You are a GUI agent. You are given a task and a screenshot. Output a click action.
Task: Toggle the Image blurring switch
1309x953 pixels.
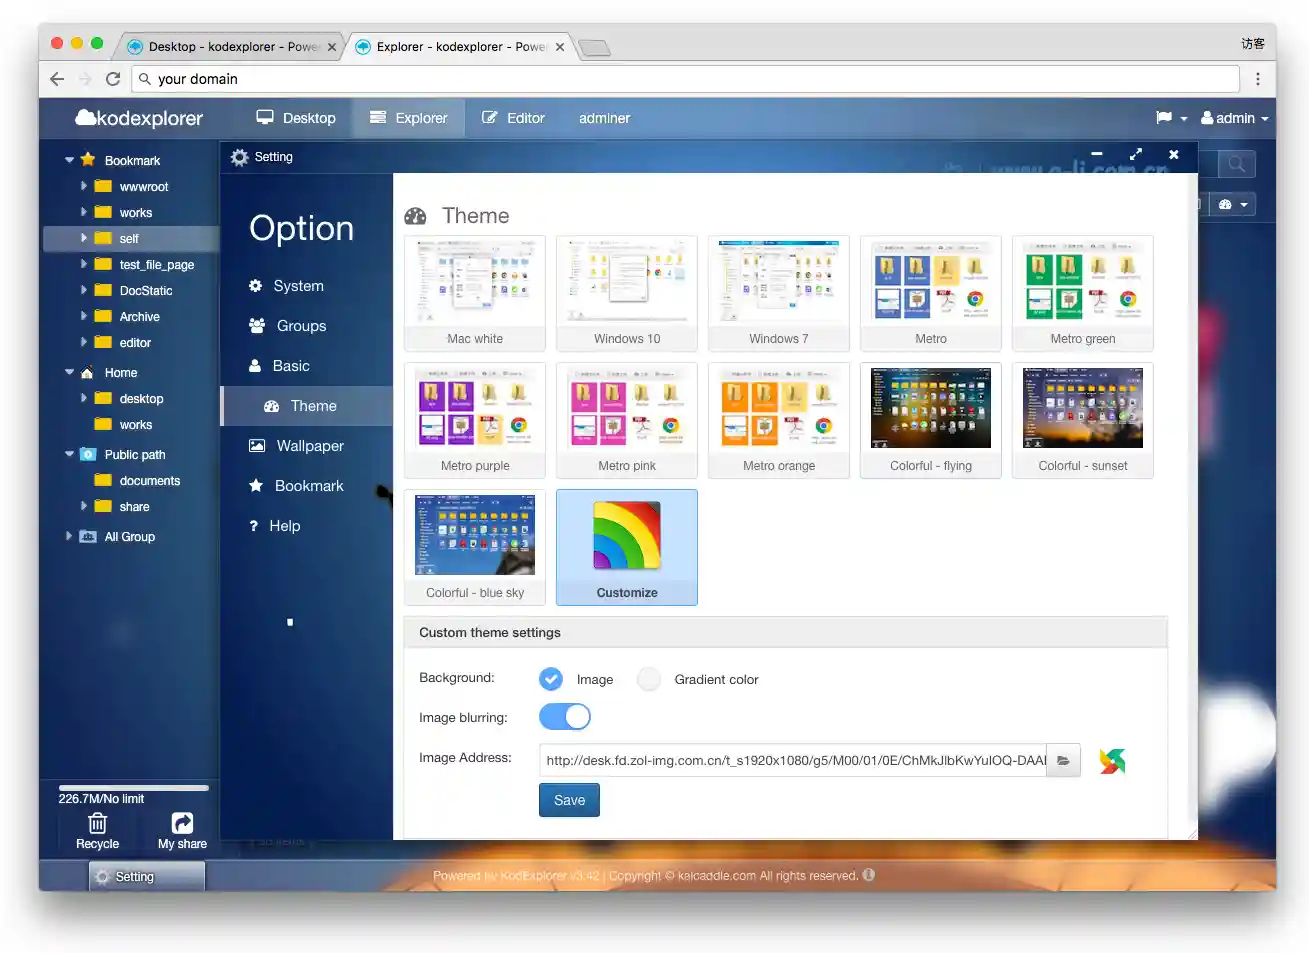[565, 717]
